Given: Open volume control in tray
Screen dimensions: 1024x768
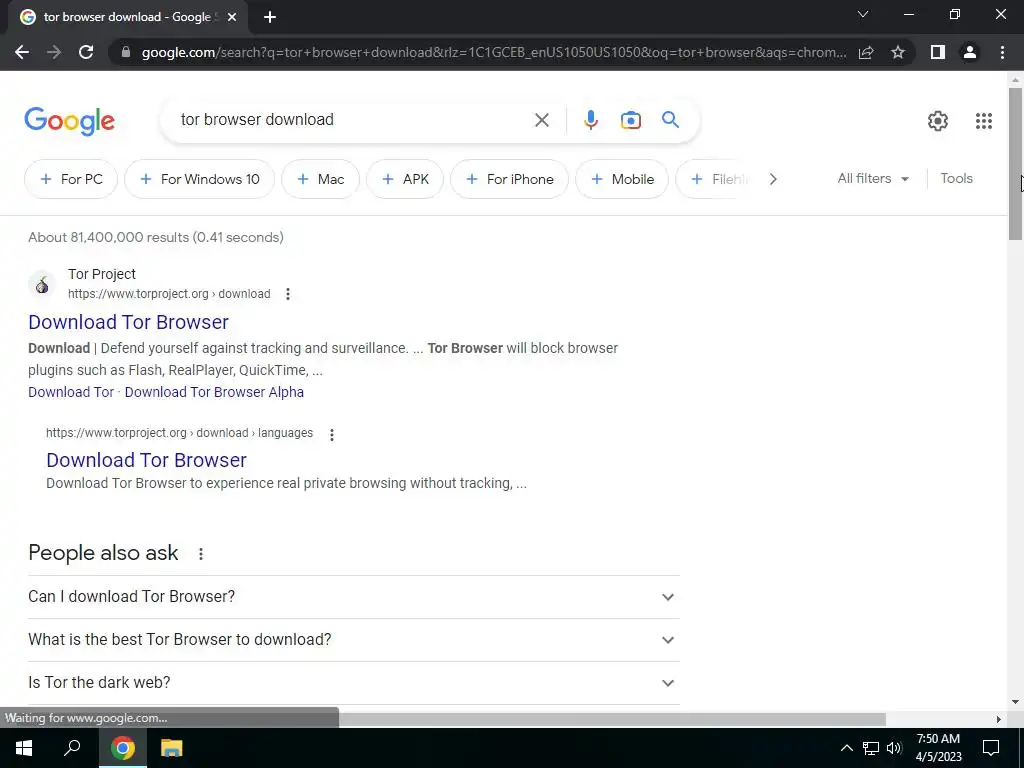Looking at the screenshot, I should click(x=894, y=748).
